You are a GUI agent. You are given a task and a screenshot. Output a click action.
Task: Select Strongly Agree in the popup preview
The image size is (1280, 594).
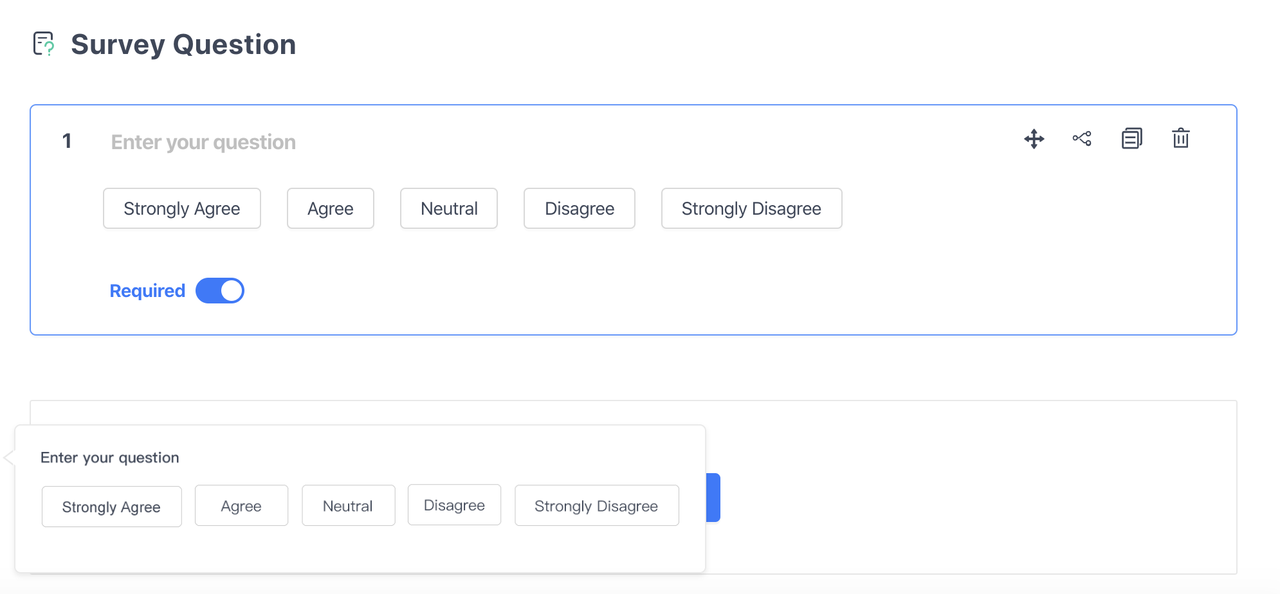[x=112, y=507]
